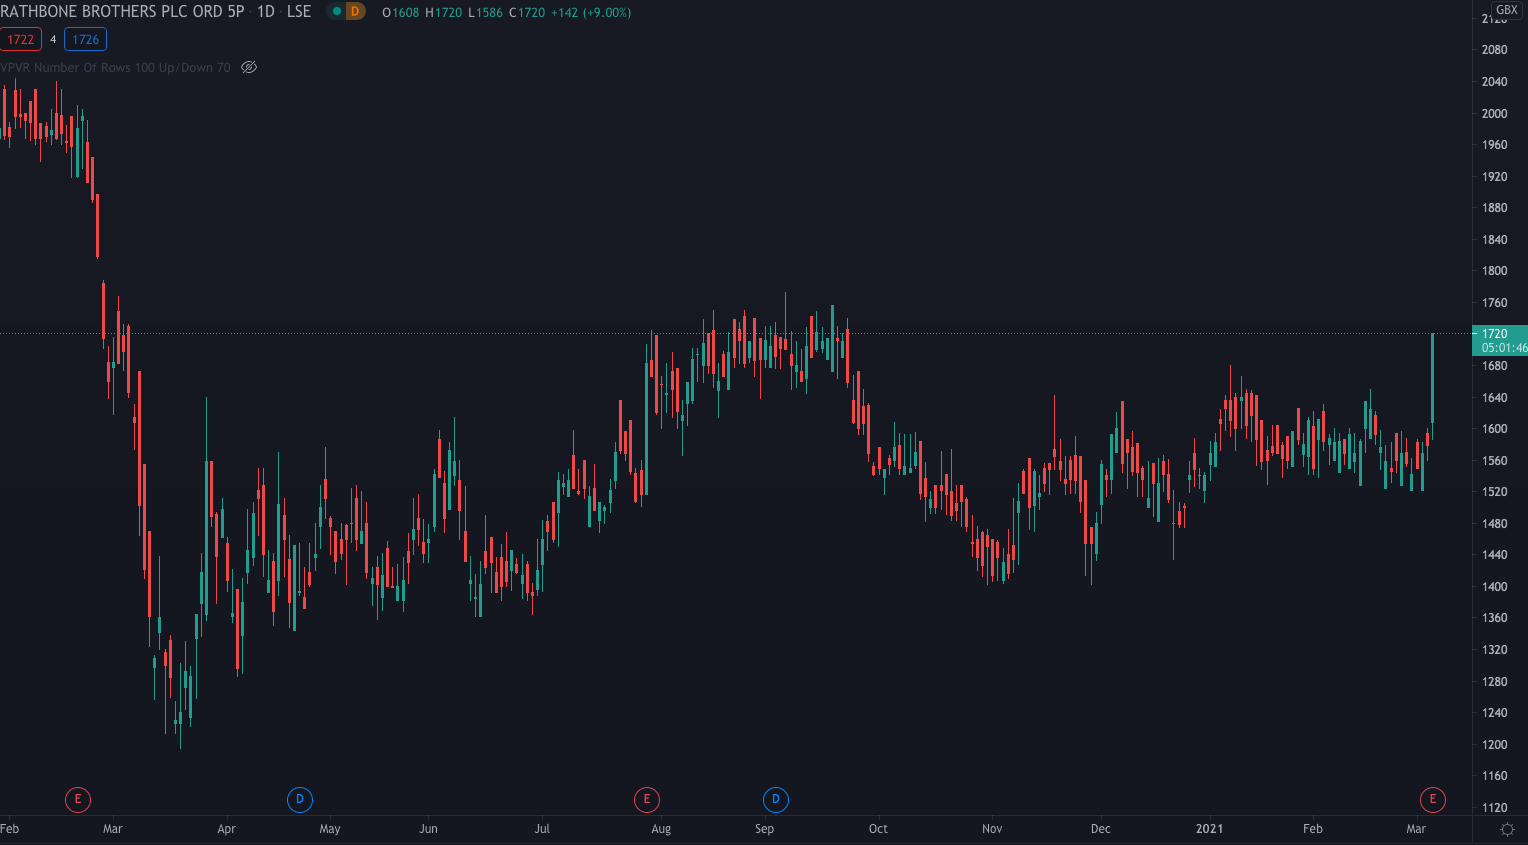
Task: Select the VPVR Number Of Rows indicator label
Action: point(115,68)
